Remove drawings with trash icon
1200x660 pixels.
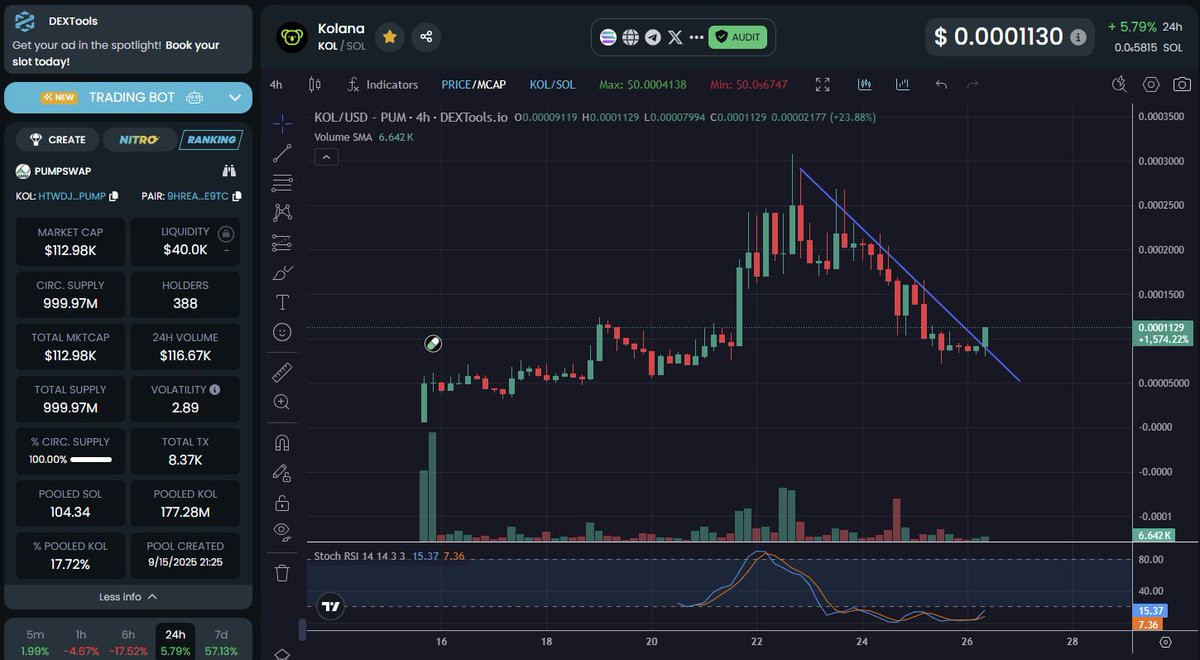click(282, 572)
